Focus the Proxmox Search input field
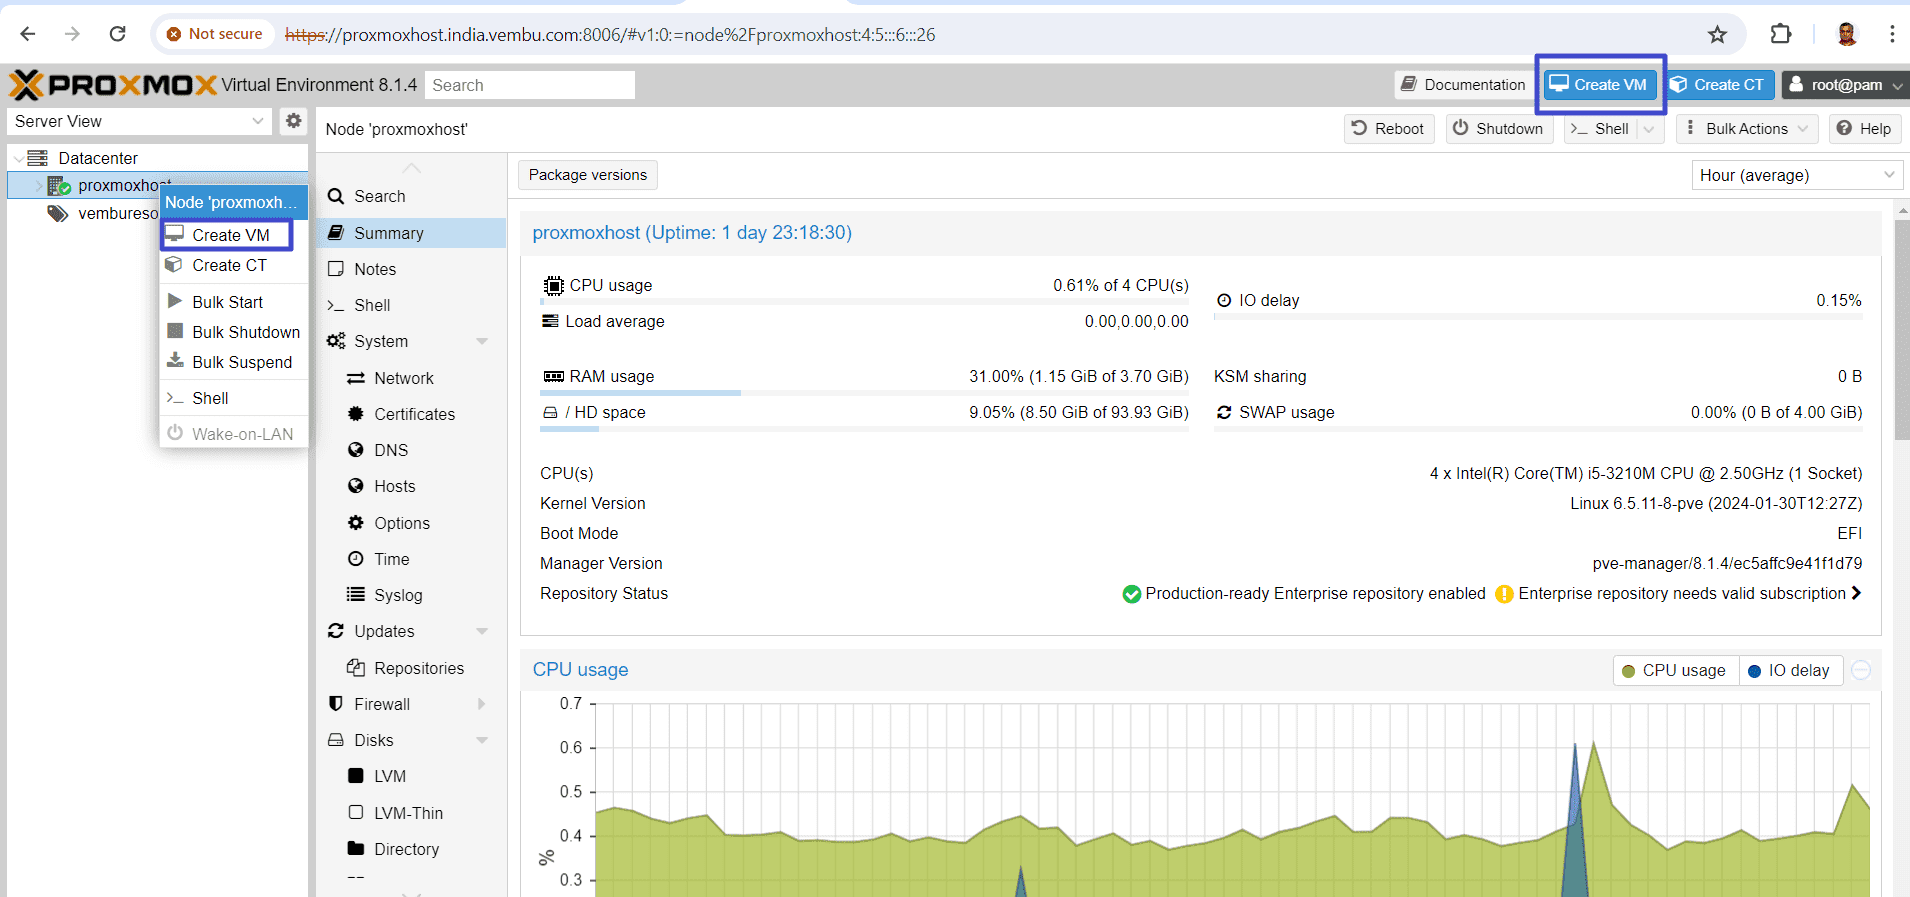The height and width of the screenshot is (897, 1910). tap(530, 85)
